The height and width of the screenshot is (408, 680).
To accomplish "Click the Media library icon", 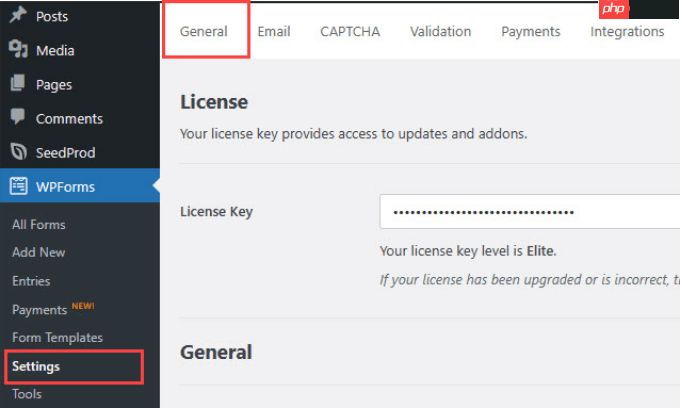I will click(18, 49).
